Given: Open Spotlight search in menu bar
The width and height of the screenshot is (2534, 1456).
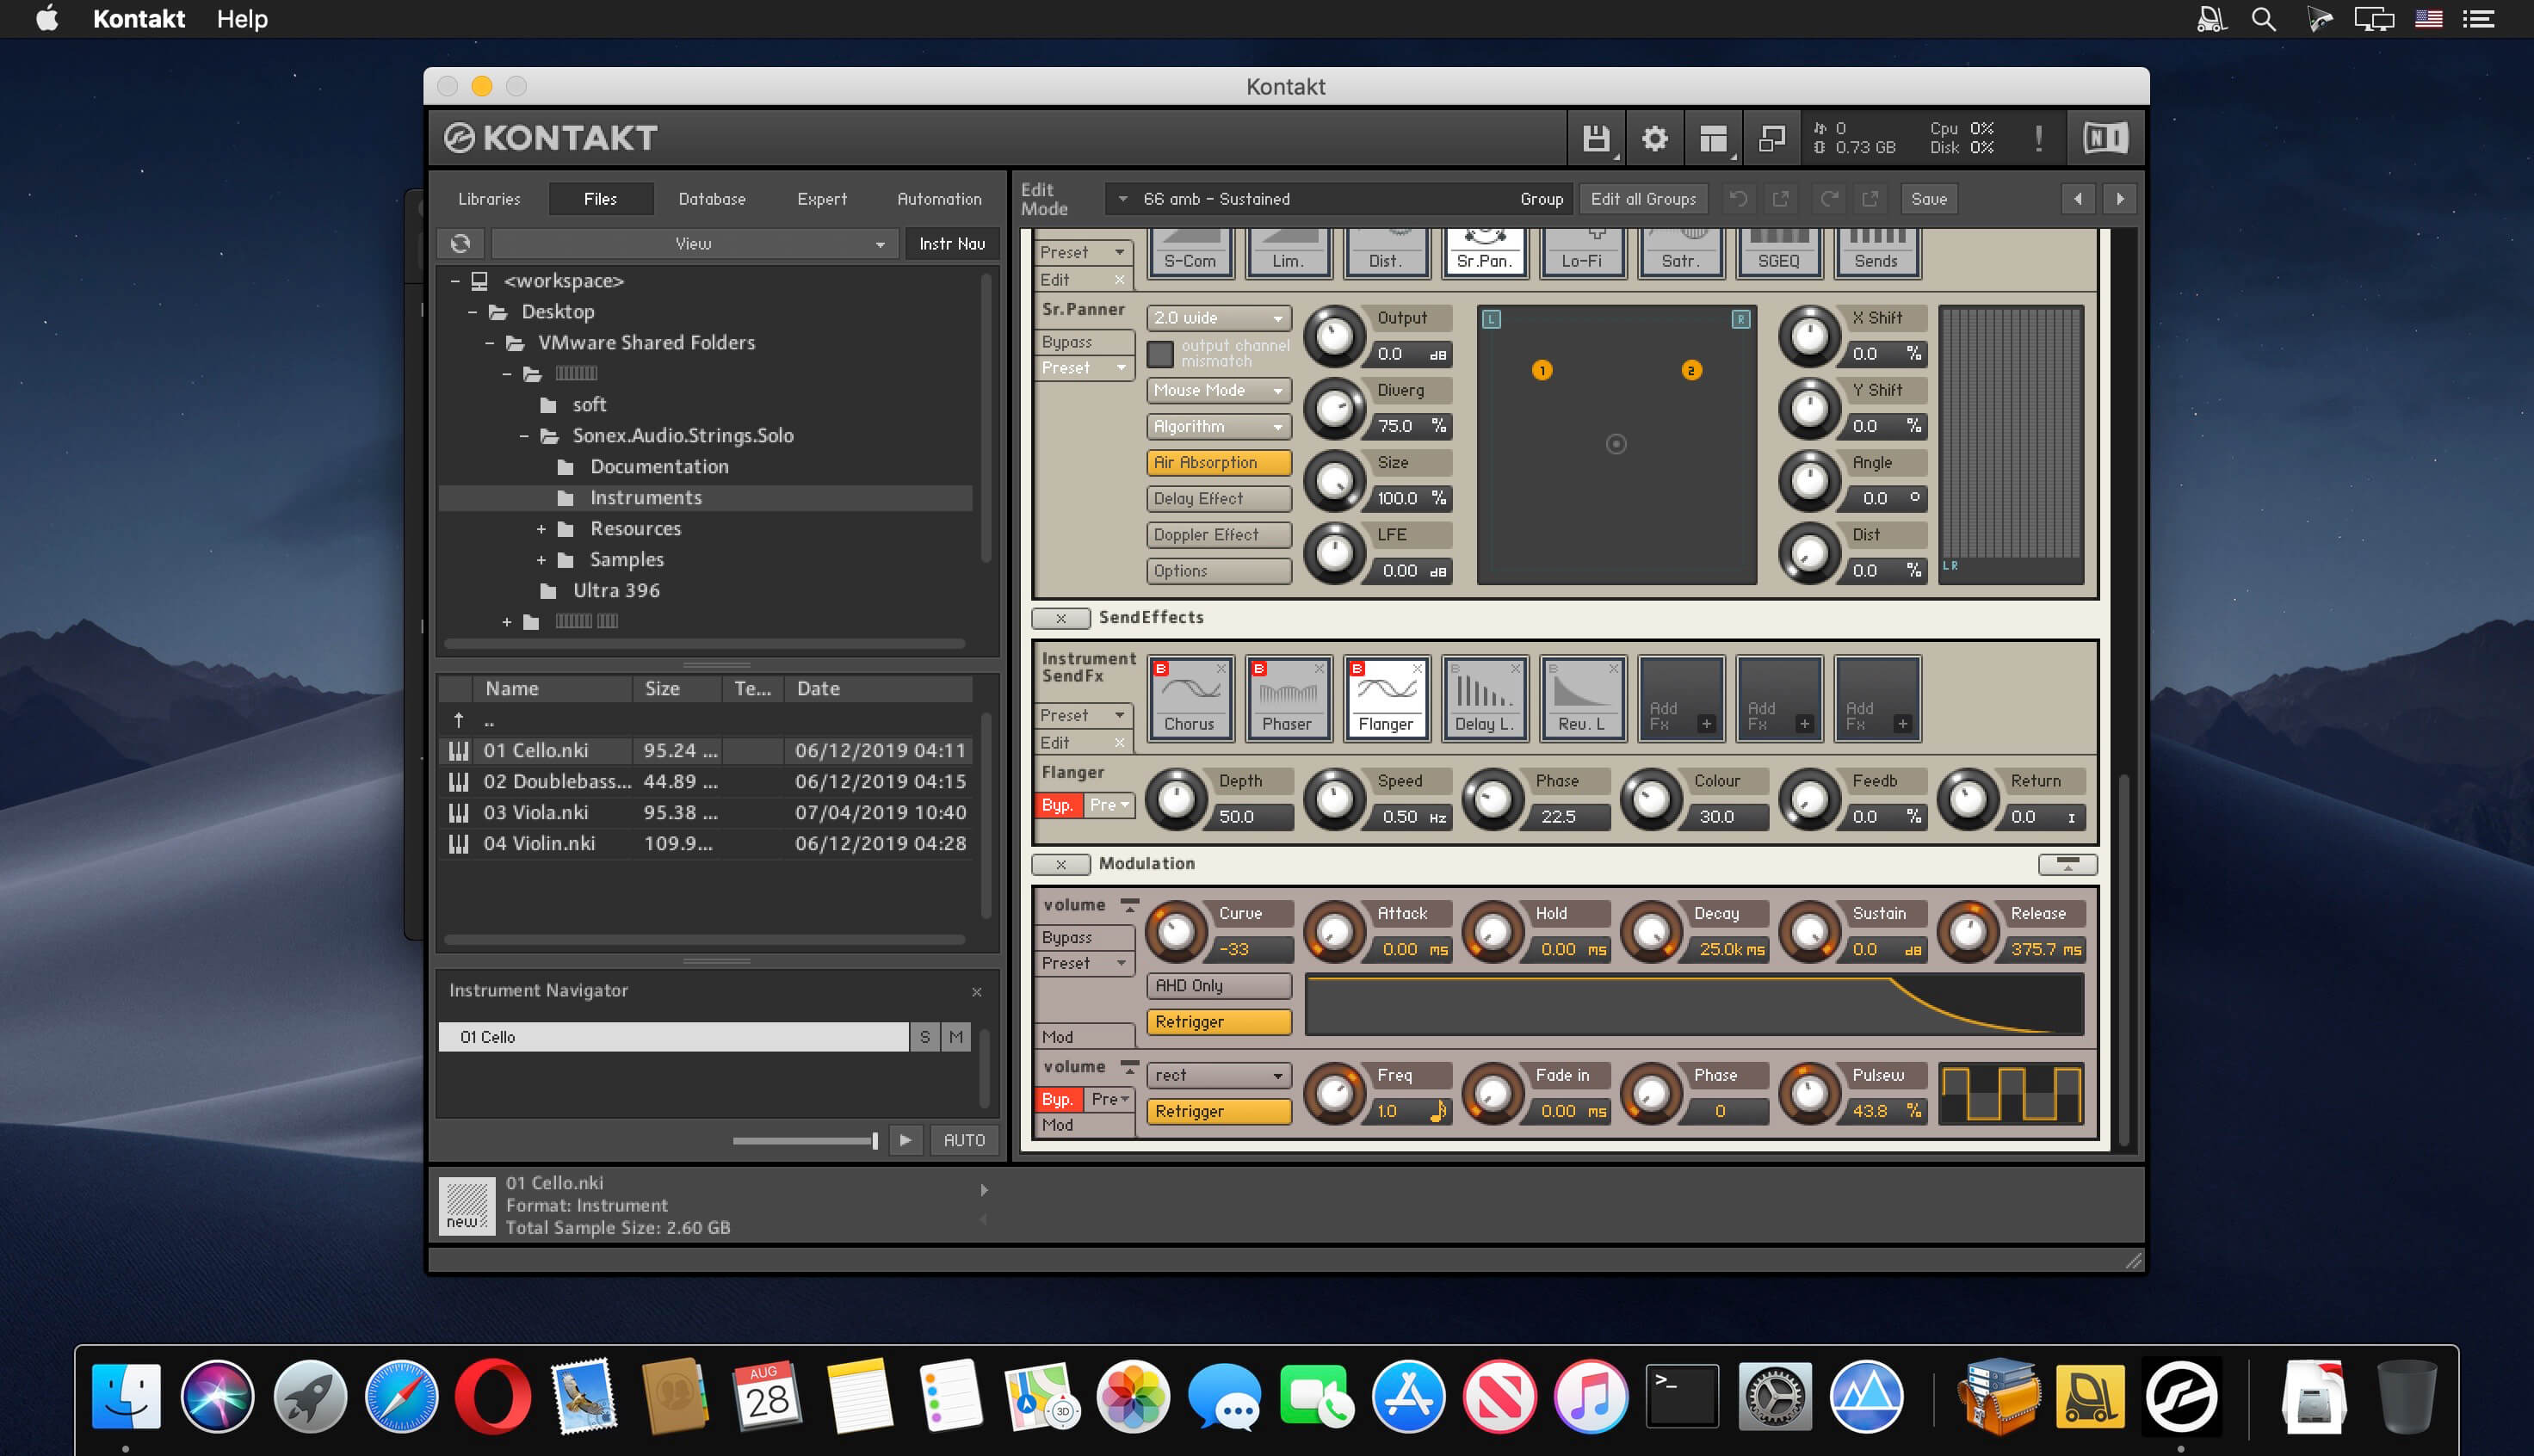Looking at the screenshot, I should [x=2264, y=19].
